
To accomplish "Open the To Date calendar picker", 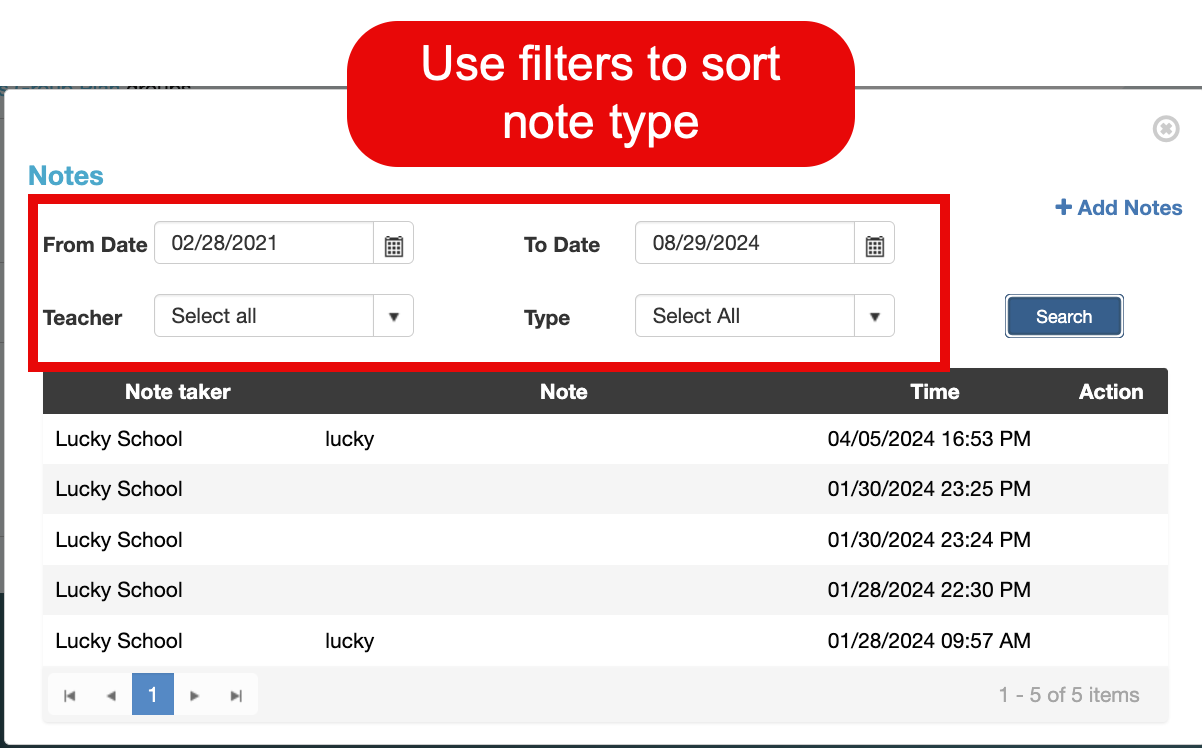I will [x=875, y=245].
